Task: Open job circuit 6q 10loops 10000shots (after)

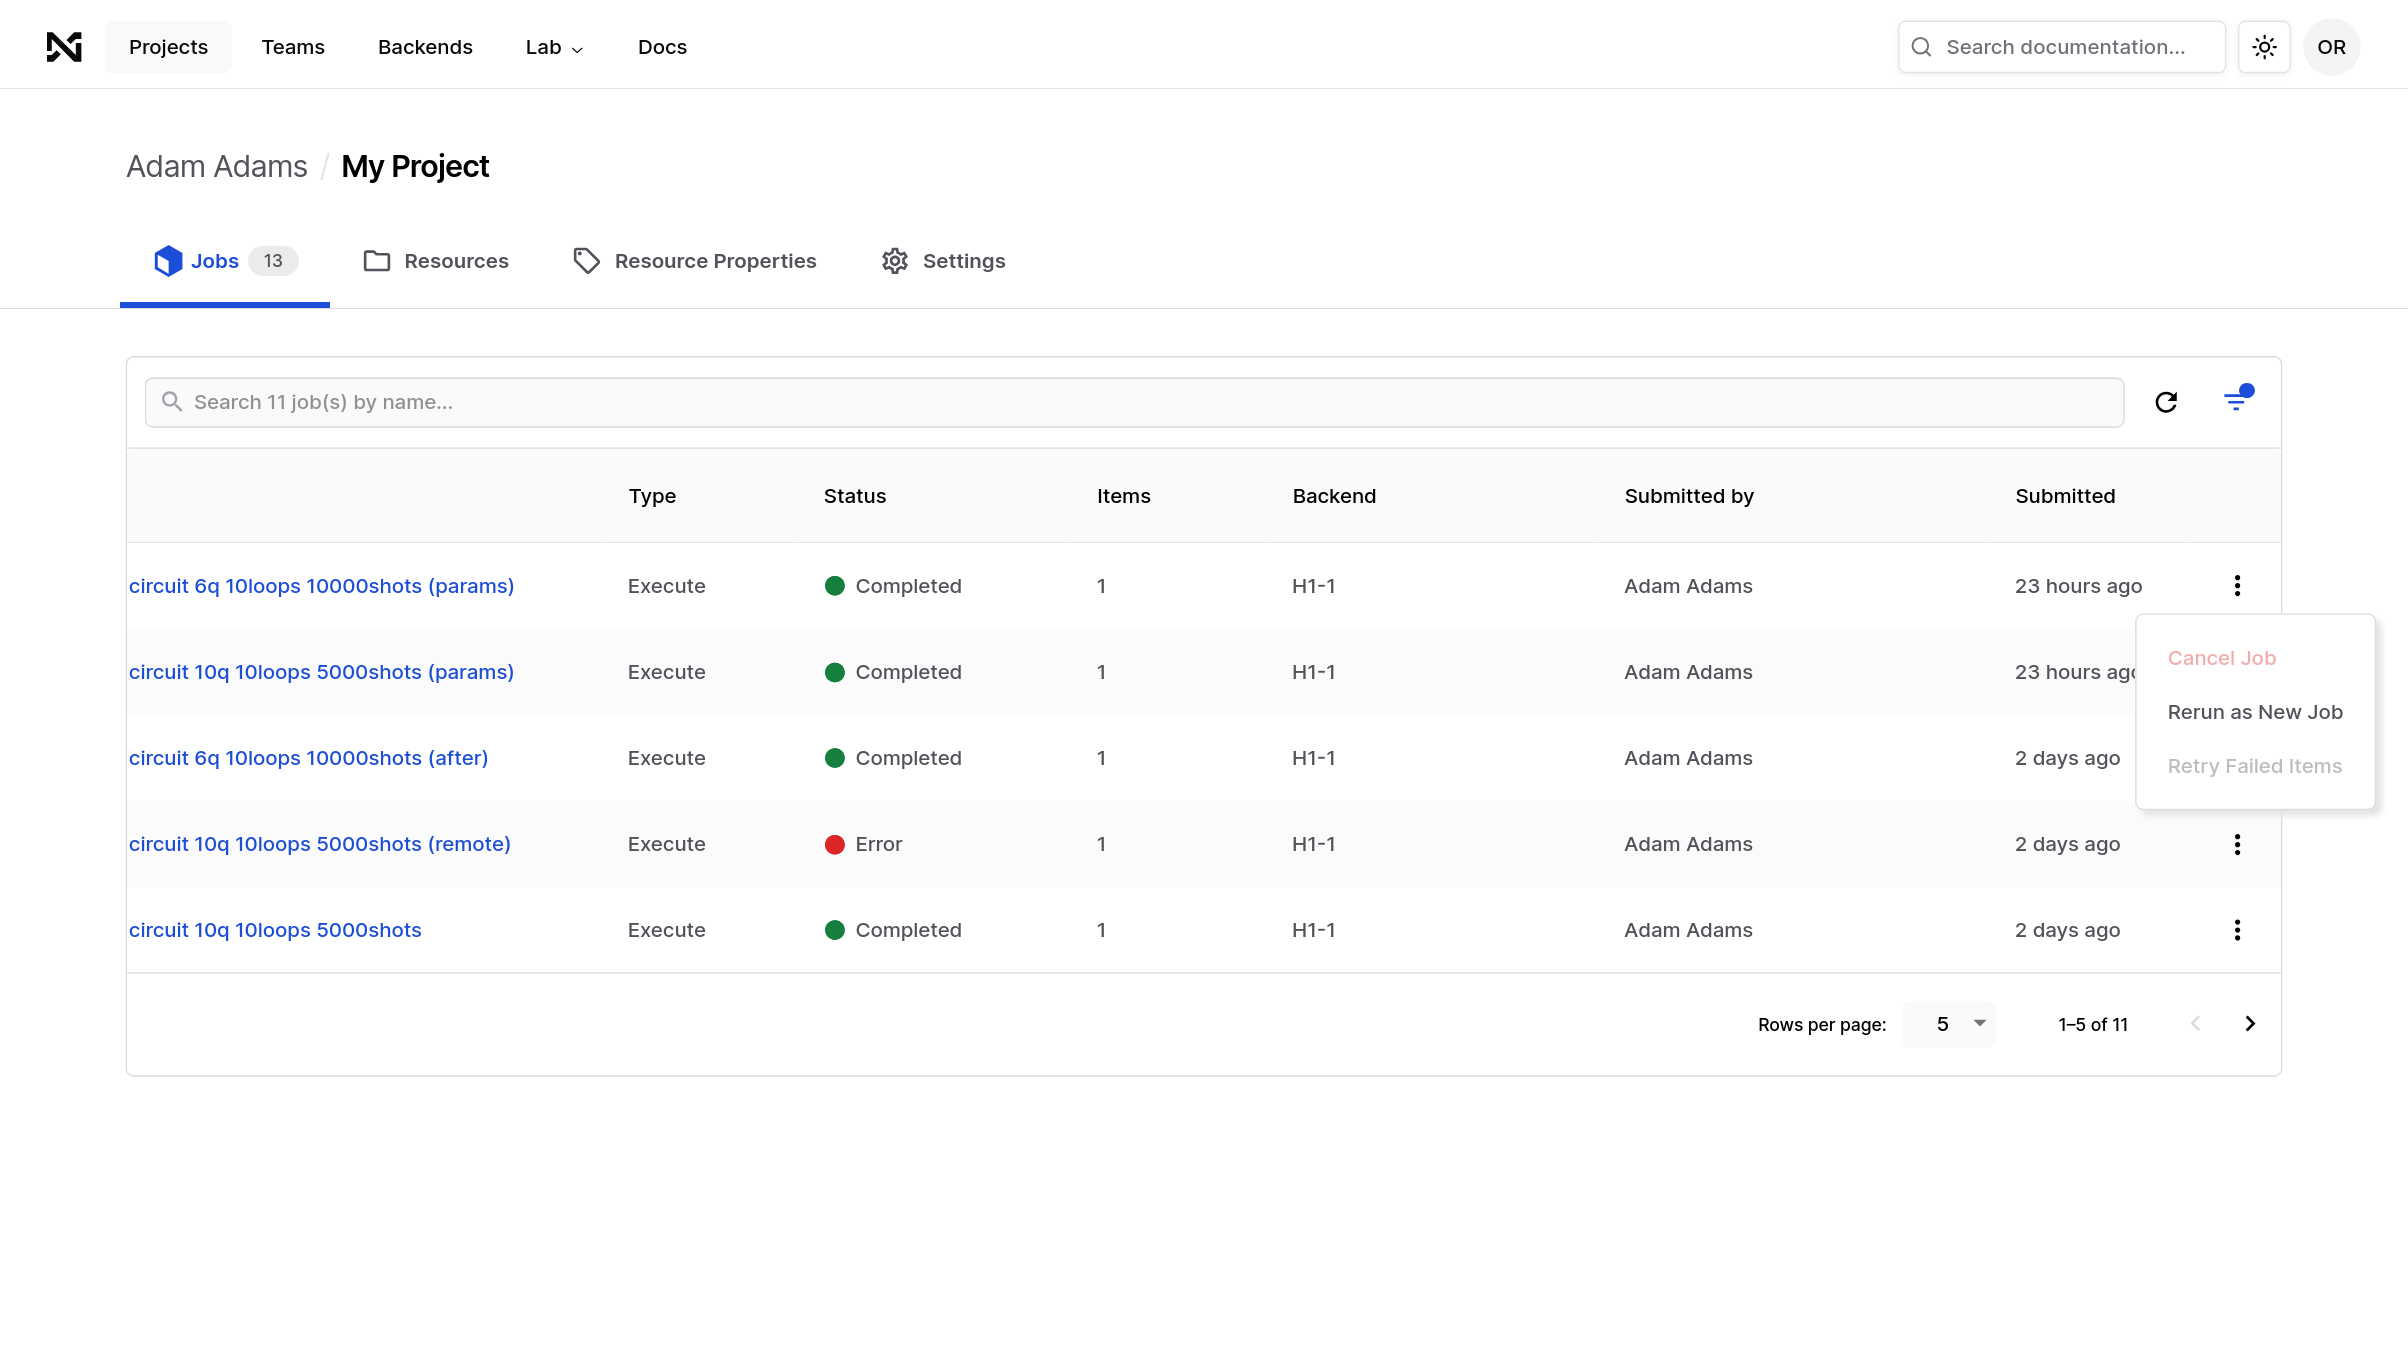Action: [308, 758]
